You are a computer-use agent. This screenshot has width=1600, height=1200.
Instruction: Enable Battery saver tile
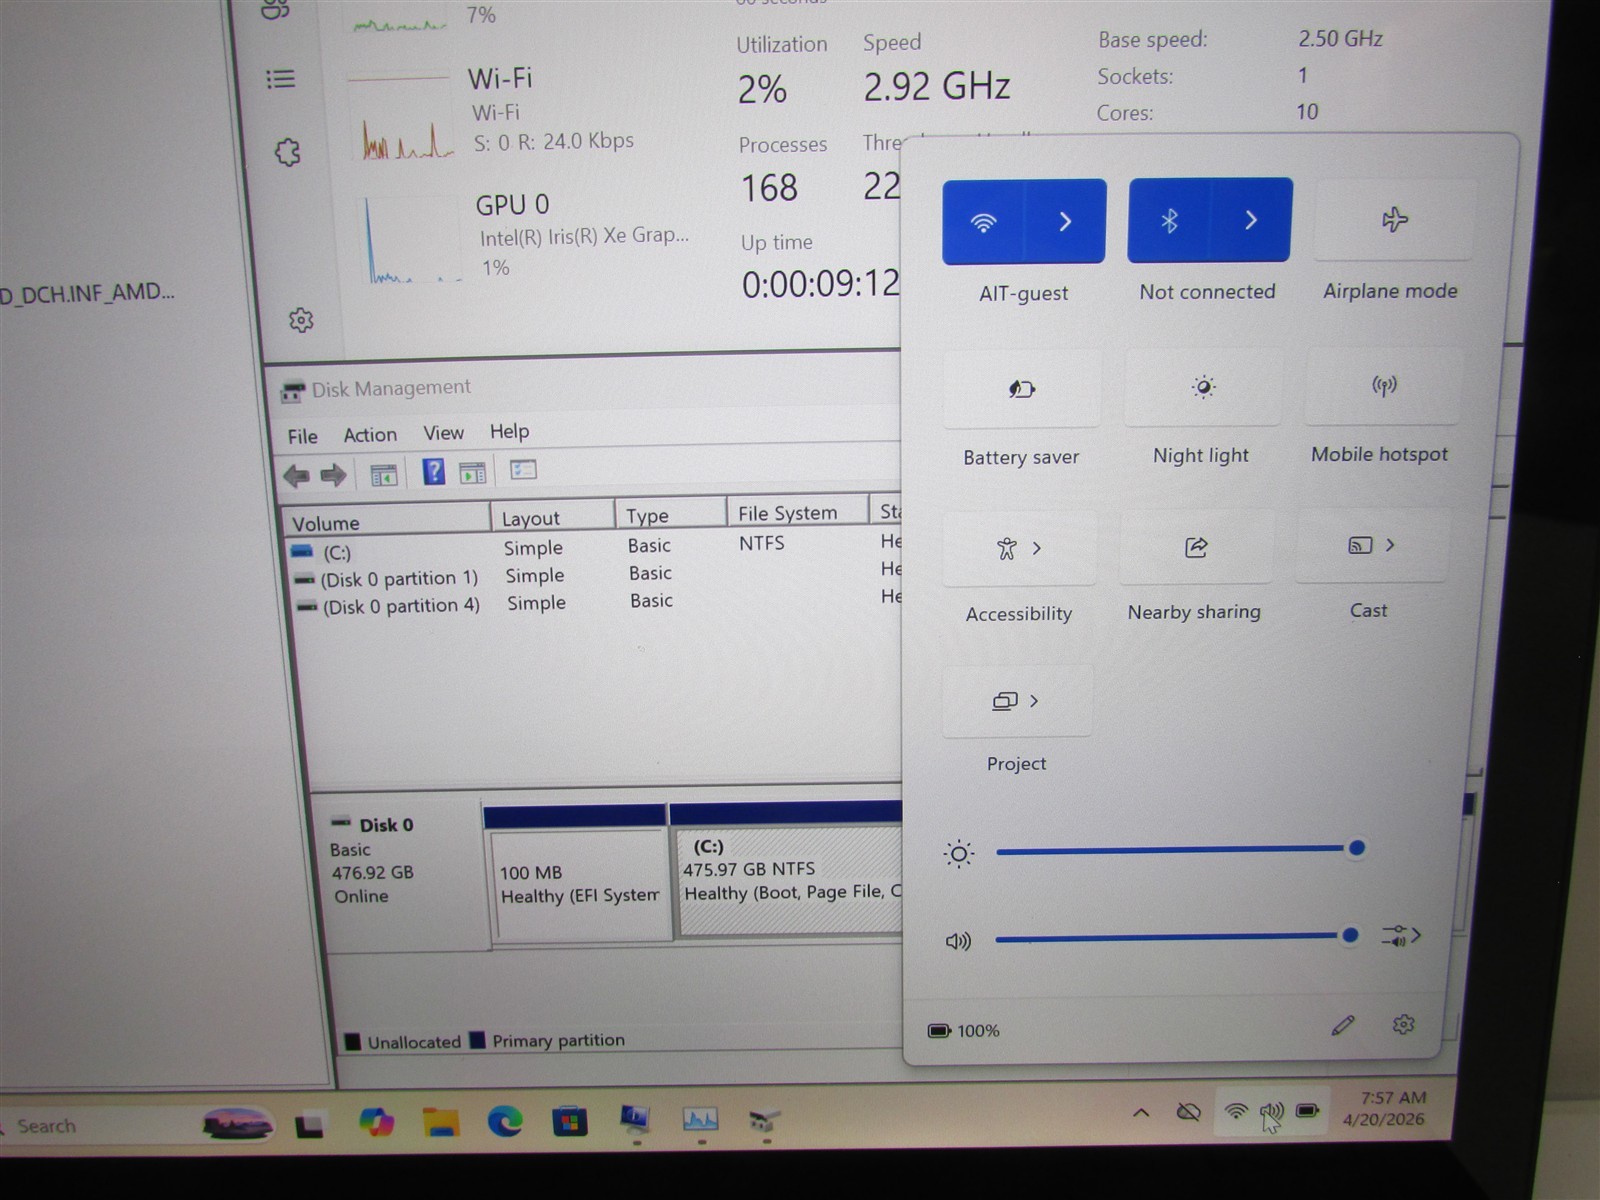(x=1021, y=389)
